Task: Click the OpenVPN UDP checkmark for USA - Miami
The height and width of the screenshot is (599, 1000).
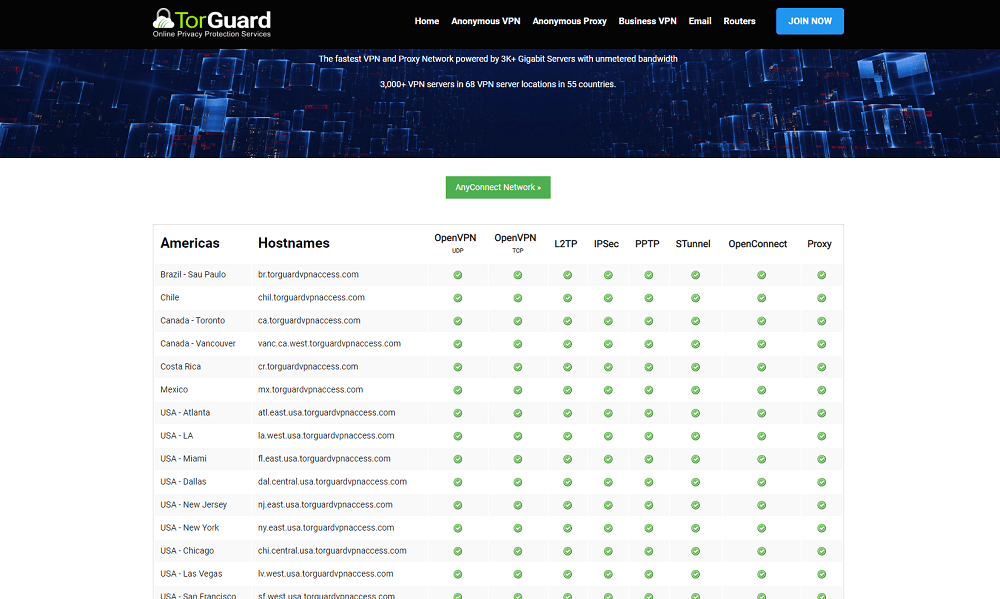Action: click(458, 459)
